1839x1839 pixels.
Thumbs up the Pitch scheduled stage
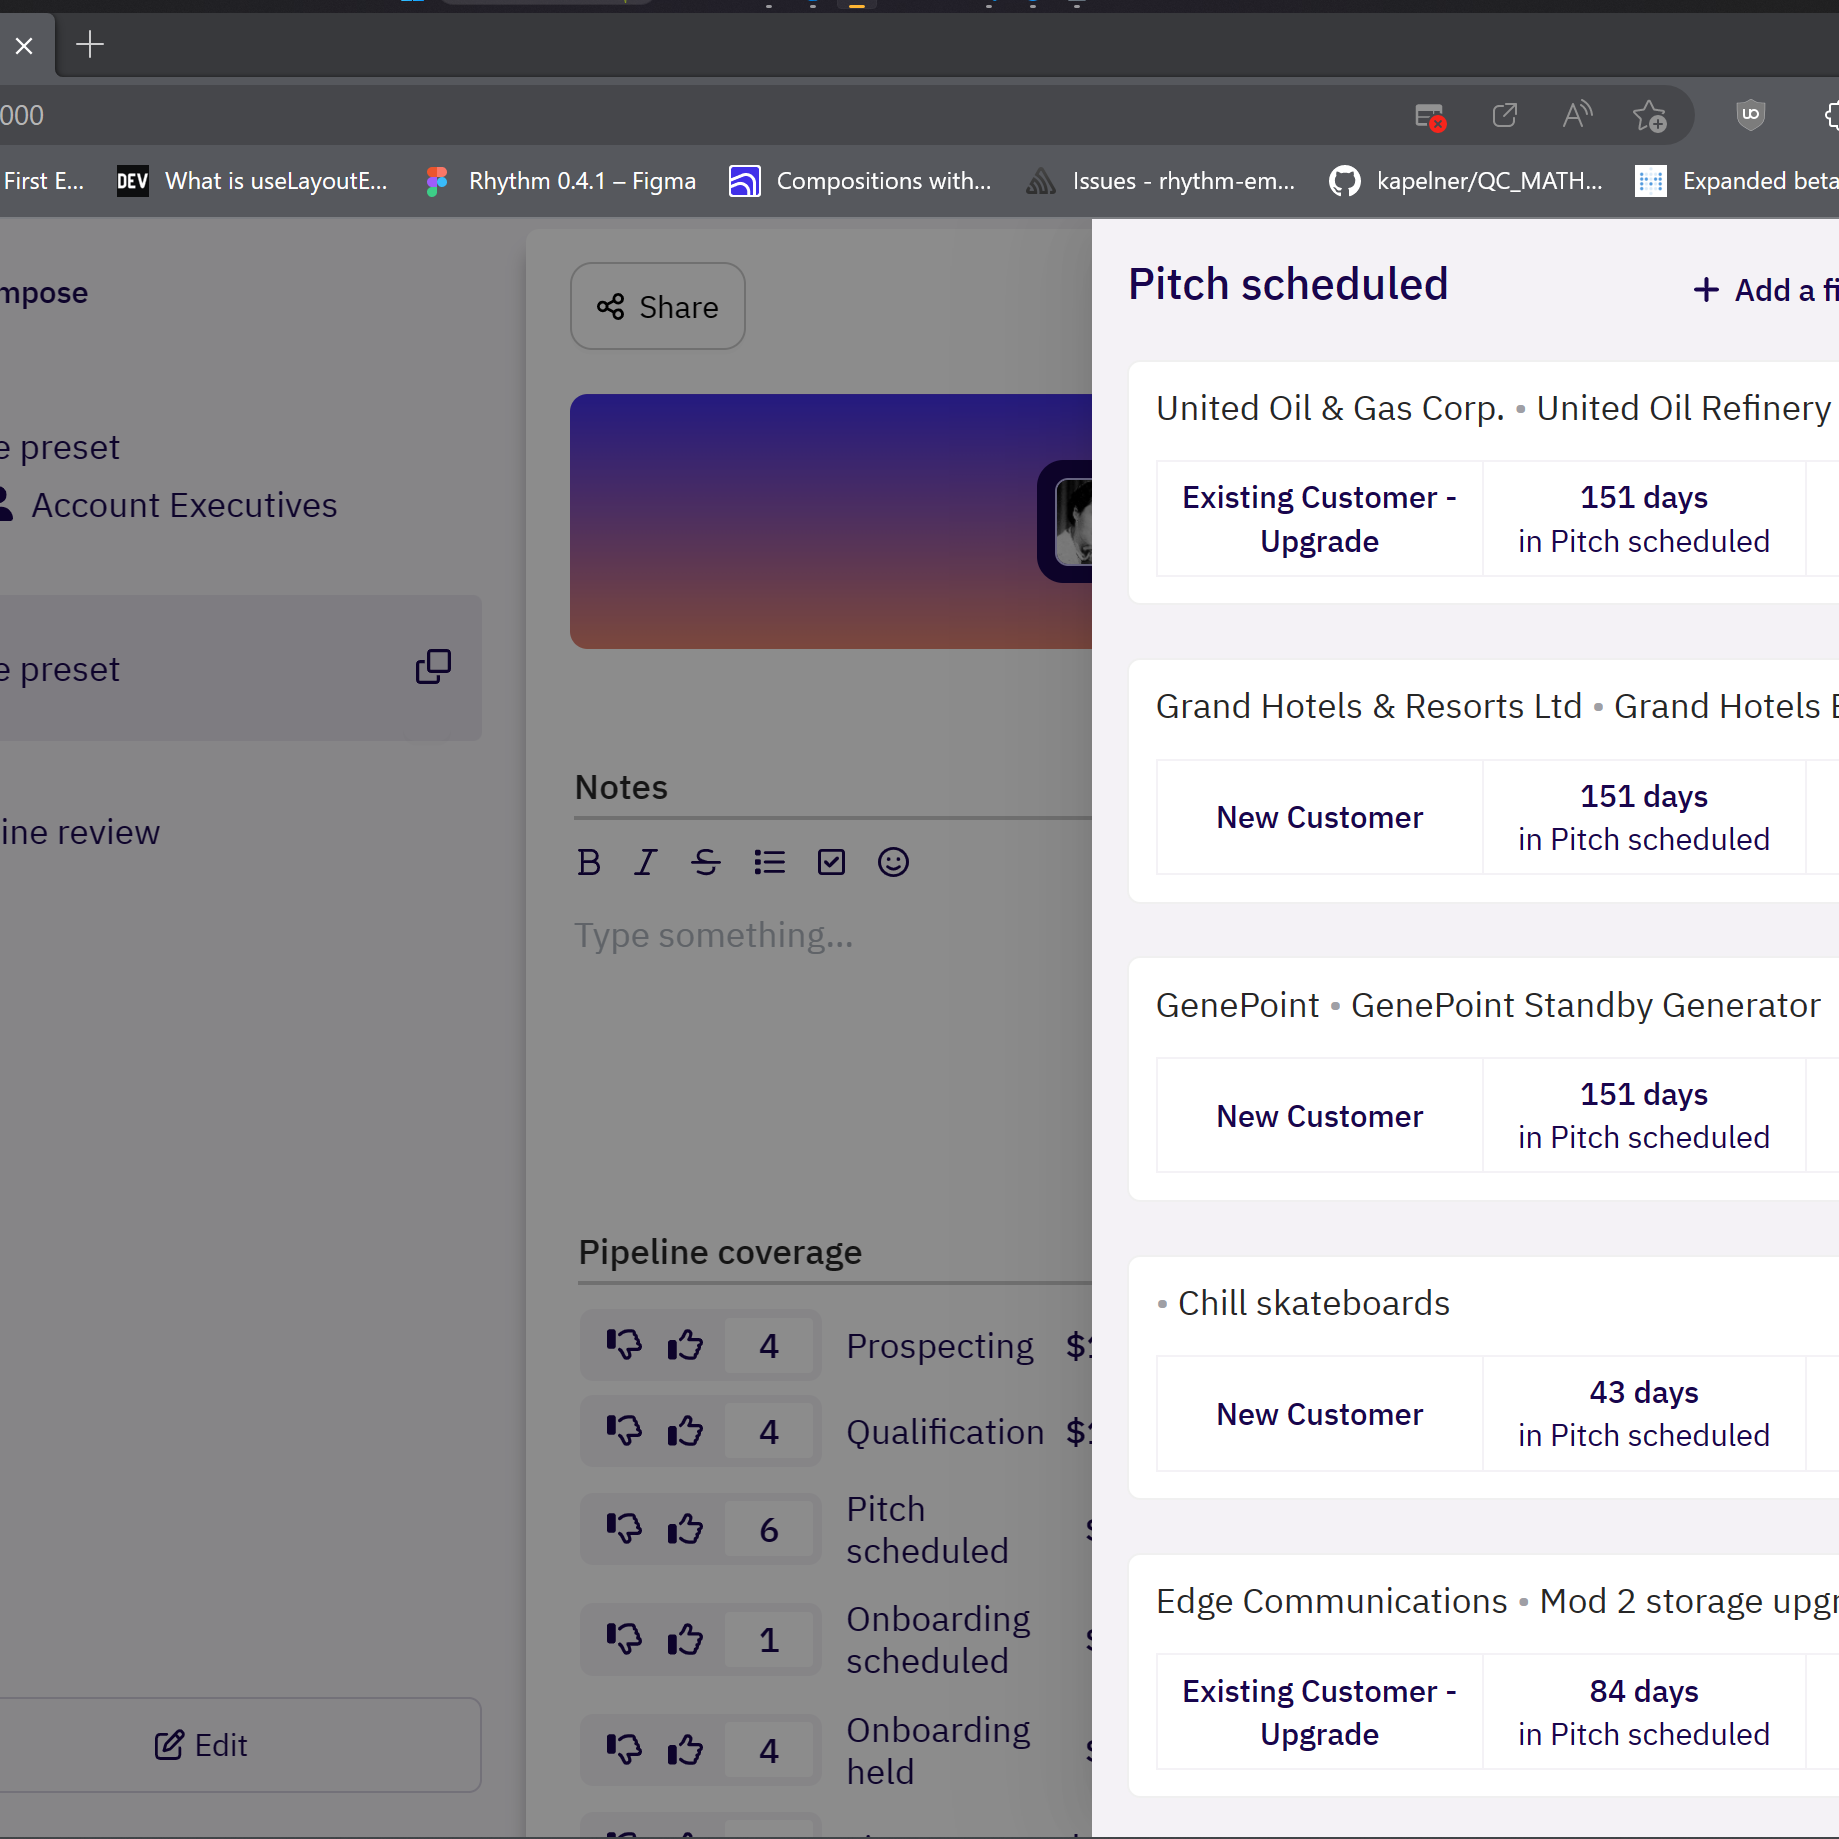click(x=686, y=1528)
